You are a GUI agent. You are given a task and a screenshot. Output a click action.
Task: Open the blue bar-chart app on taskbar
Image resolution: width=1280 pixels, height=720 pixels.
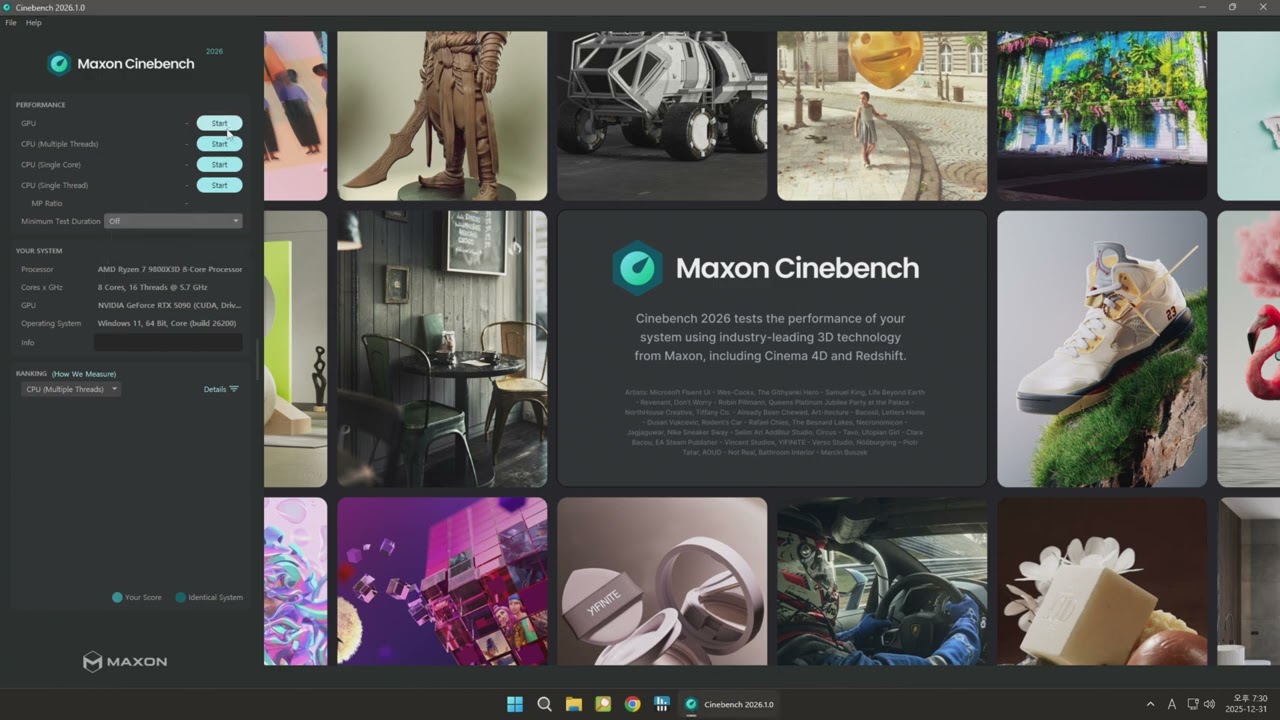[x=661, y=704]
